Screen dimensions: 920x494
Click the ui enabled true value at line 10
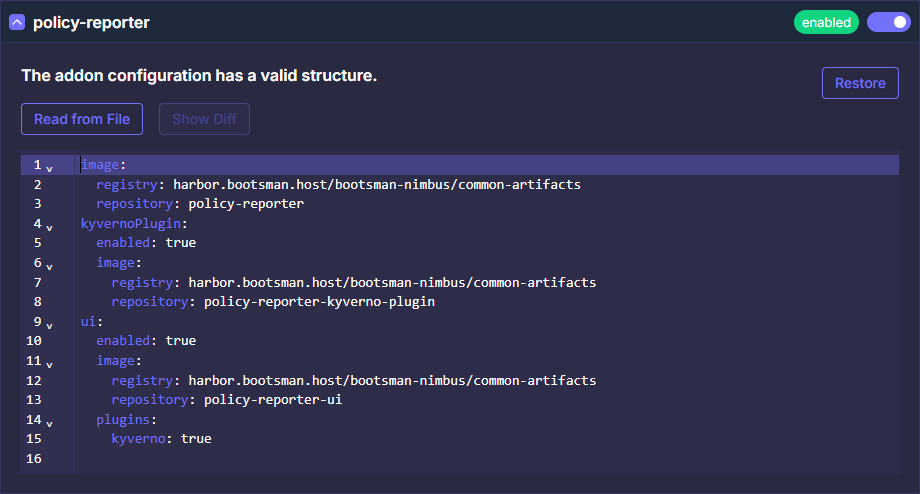(180, 341)
